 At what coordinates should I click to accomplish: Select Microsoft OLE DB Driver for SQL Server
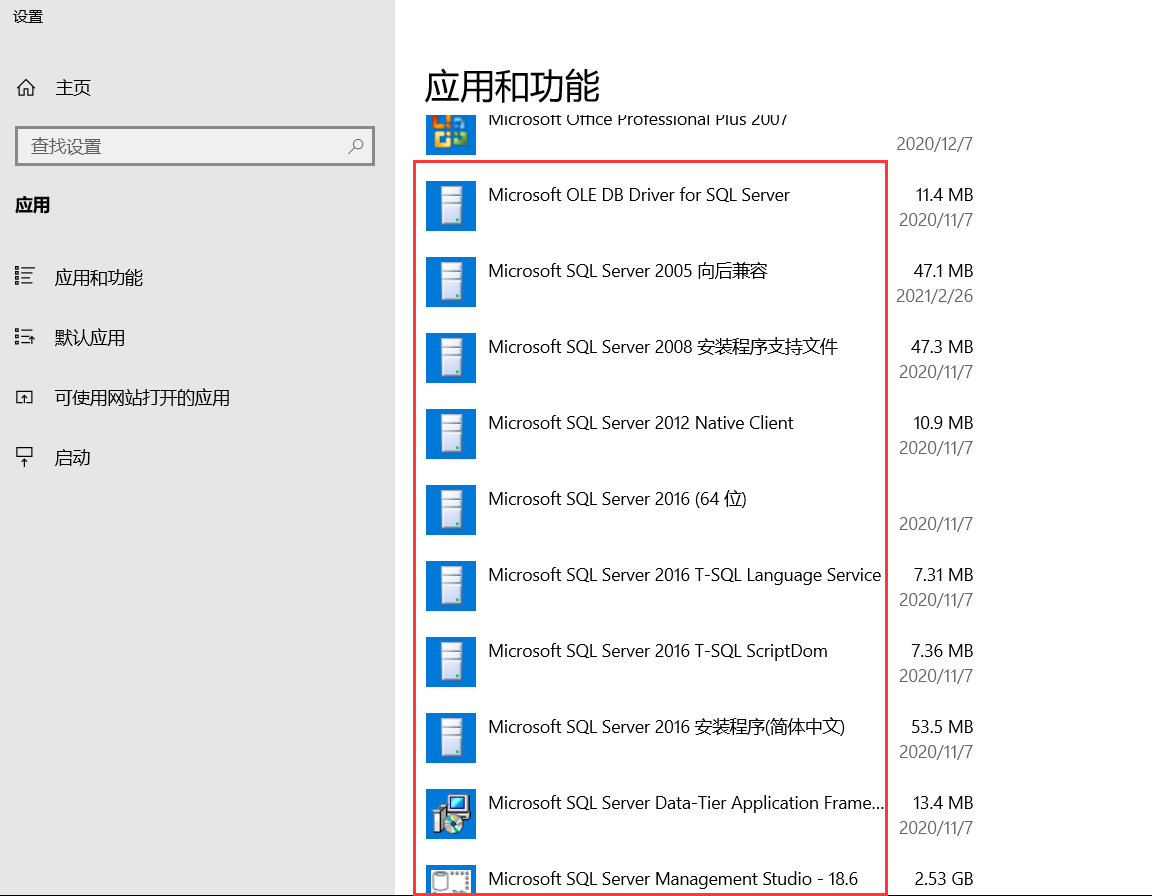(638, 195)
